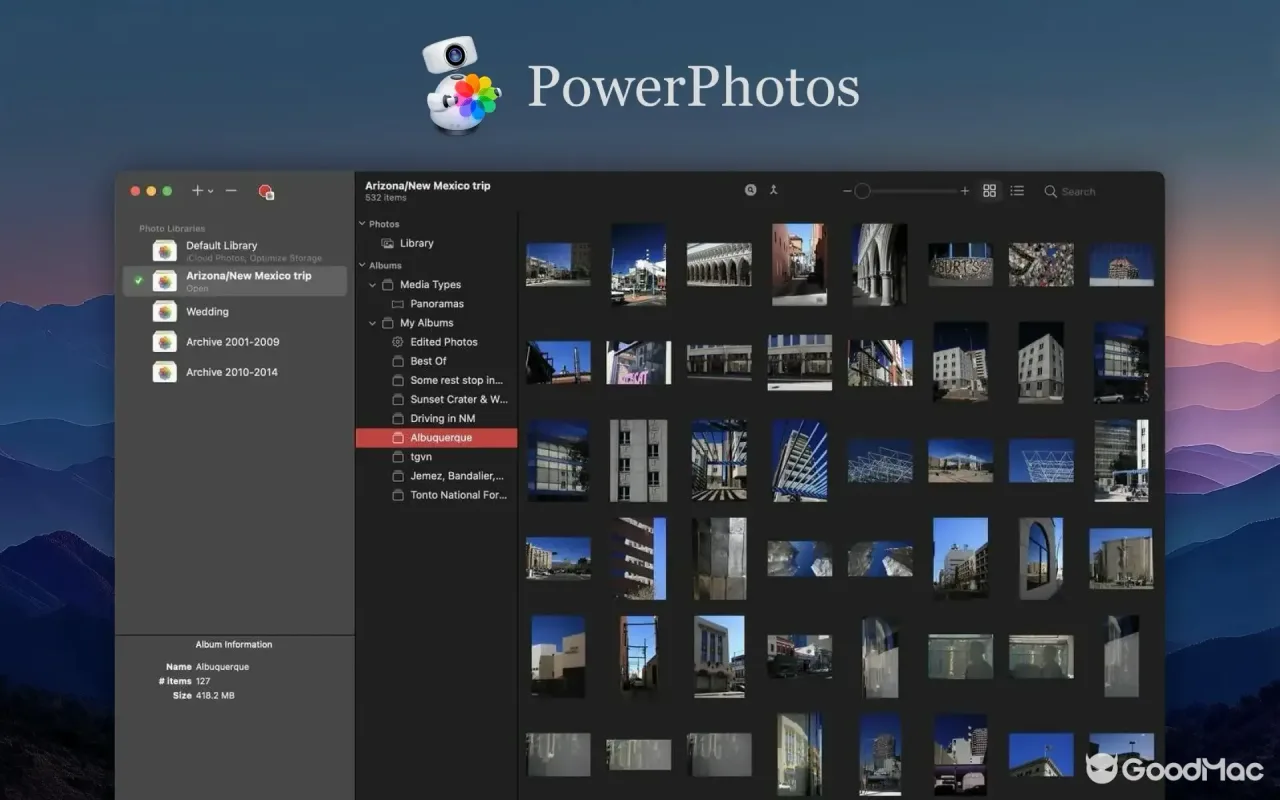
Task: Collapse the Albums section
Action: point(362,266)
